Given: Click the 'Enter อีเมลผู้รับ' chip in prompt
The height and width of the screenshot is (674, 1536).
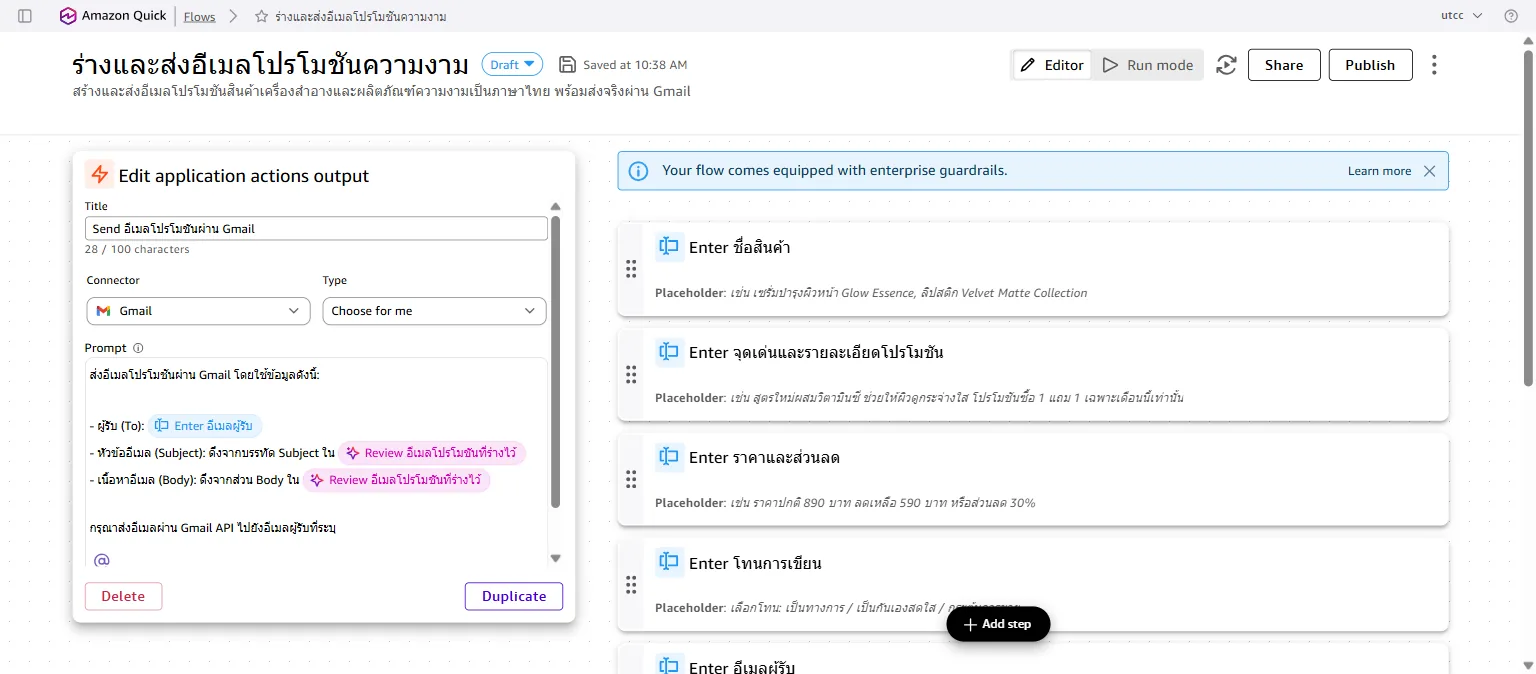Looking at the screenshot, I should pos(205,426).
